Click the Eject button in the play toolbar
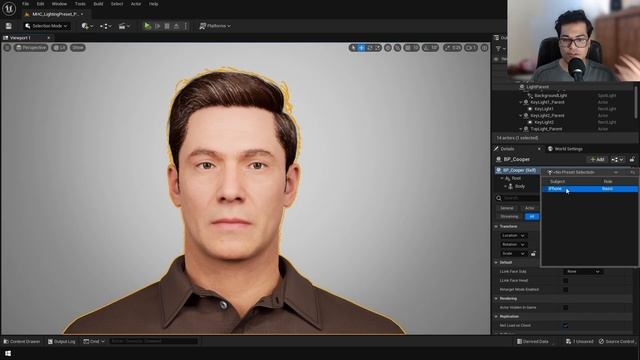The width and height of the screenshot is (640, 360). [x=176, y=26]
